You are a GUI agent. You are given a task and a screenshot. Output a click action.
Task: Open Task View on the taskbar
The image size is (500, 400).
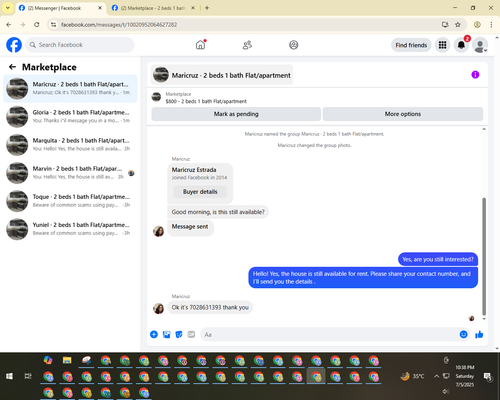28,376
